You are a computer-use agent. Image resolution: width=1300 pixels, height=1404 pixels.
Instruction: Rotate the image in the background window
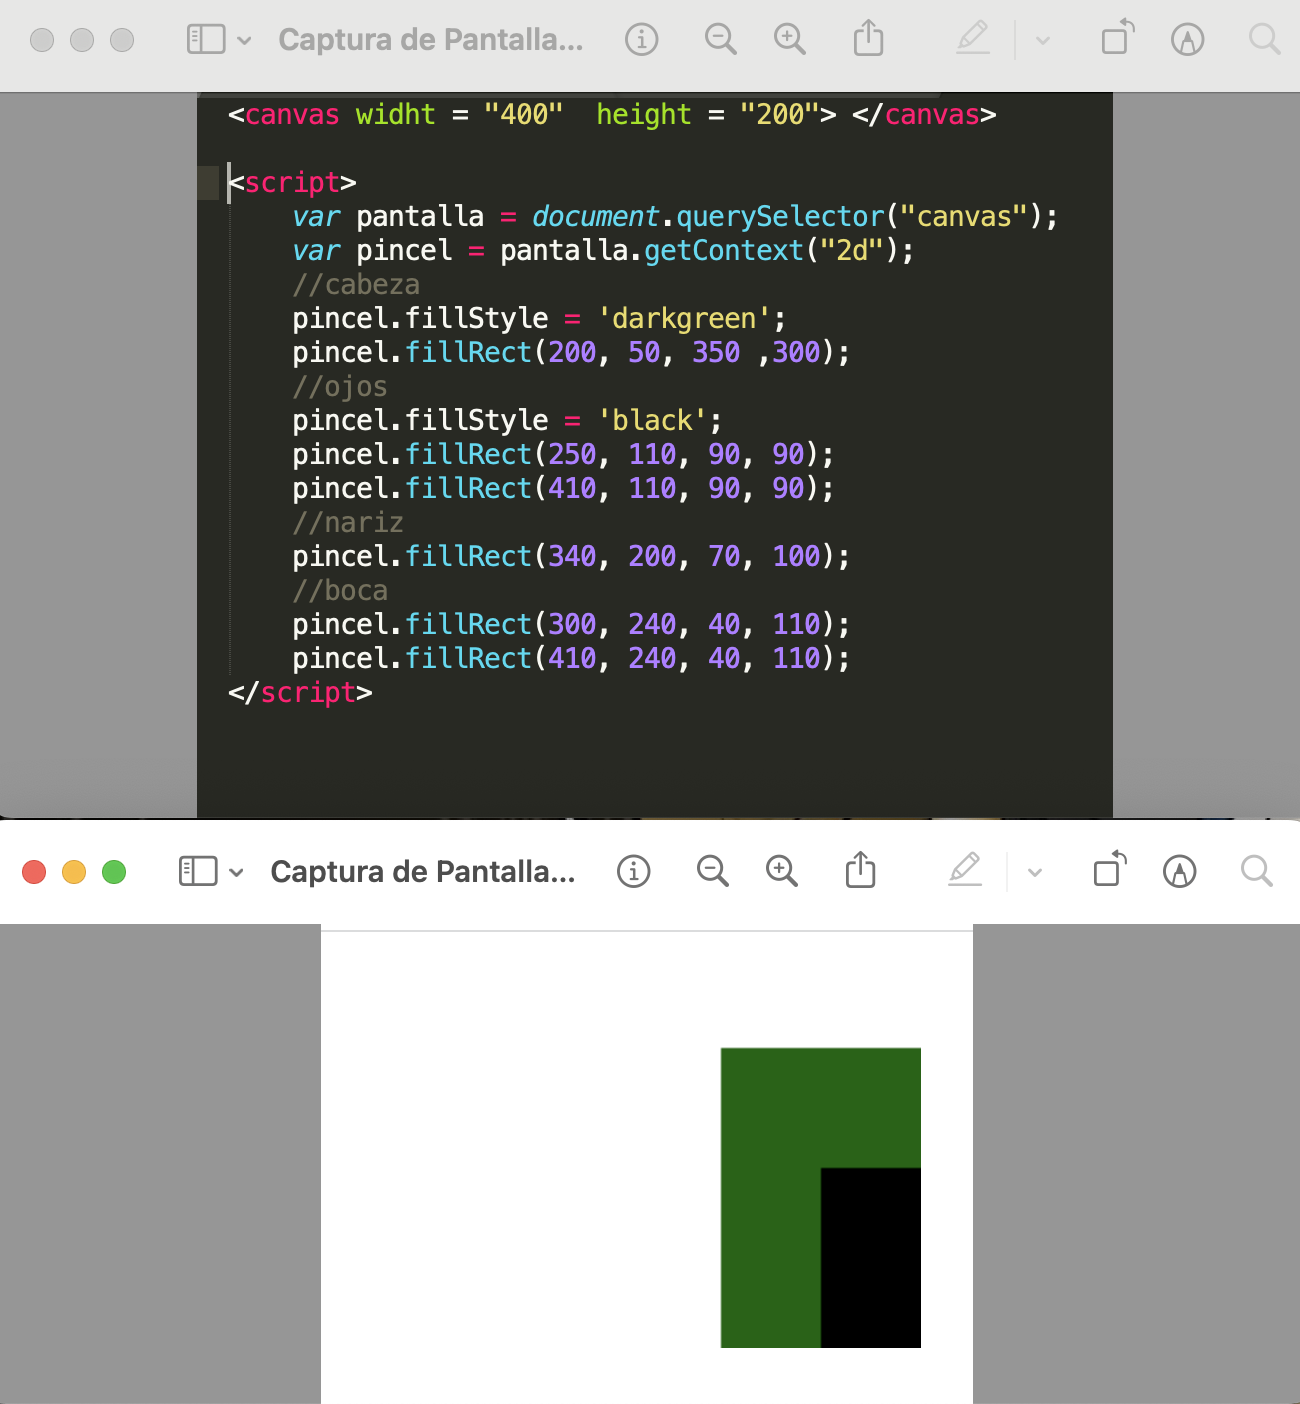coord(1118,37)
